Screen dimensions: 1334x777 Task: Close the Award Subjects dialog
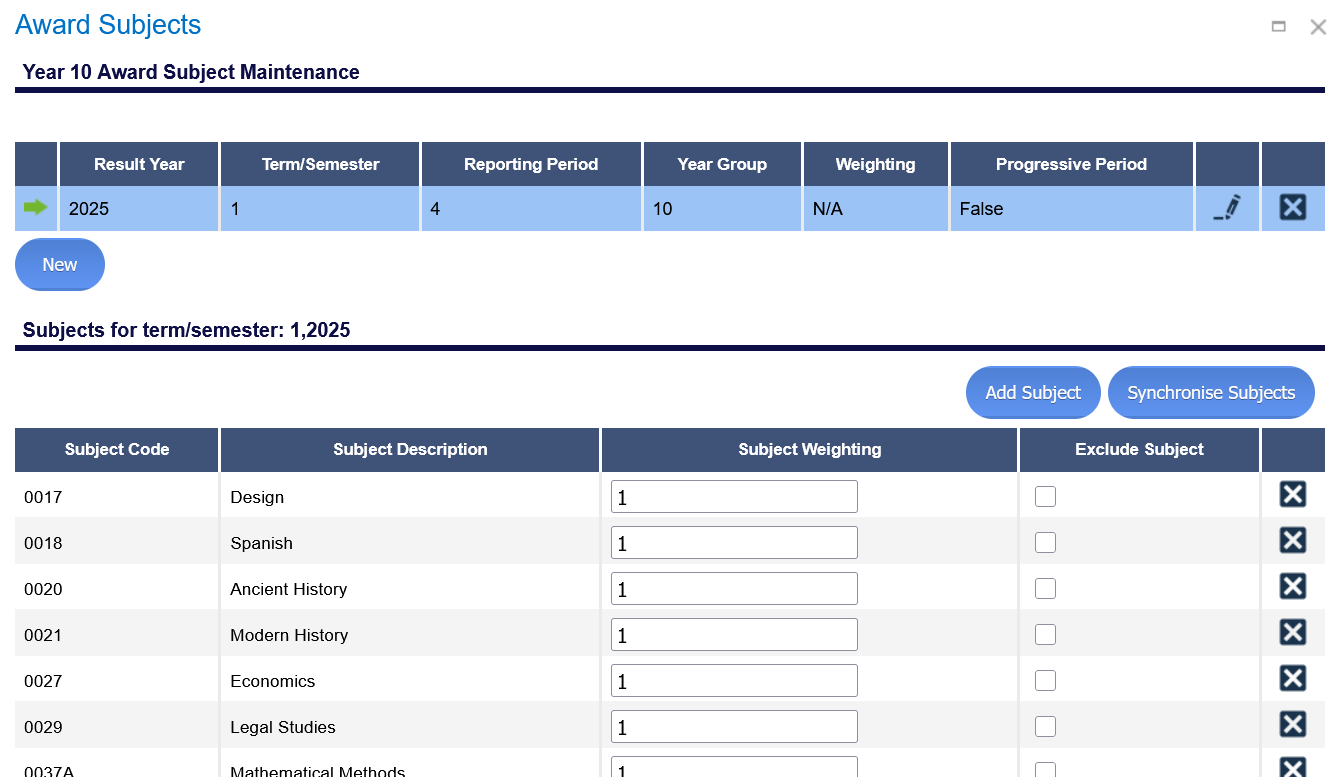pyautogui.click(x=1318, y=27)
